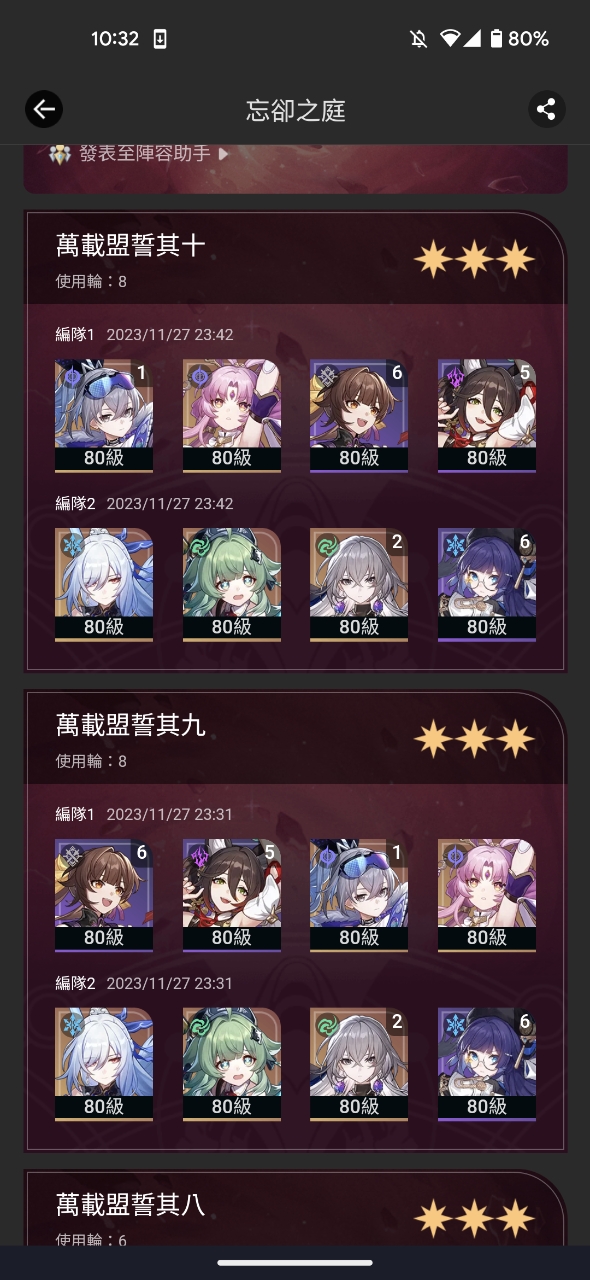
Task: Select the gray-haired character with 2 in 其十 編隊2
Action: click(359, 585)
